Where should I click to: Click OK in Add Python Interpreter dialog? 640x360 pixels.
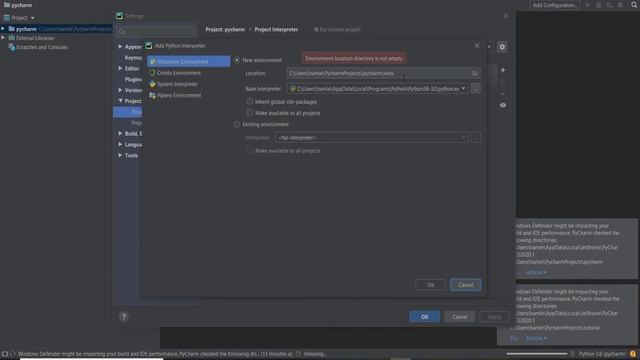click(x=430, y=285)
